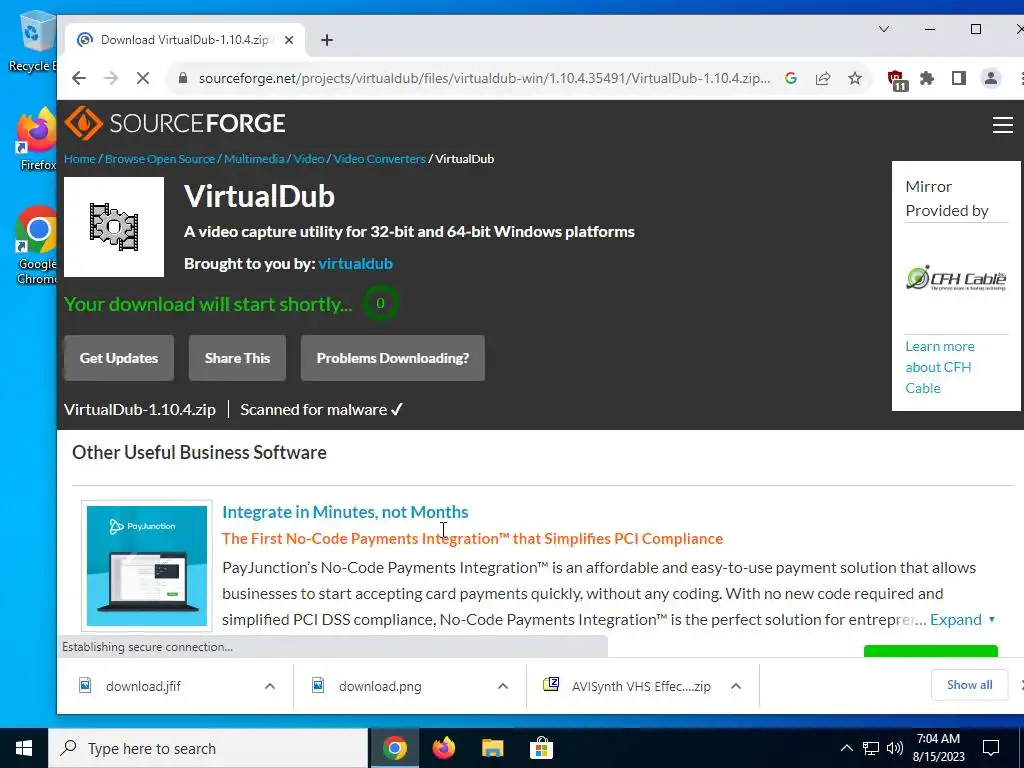Open the red shield extension icon
The width and height of the screenshot is (1024, 768).
click(x=897, y=80)
